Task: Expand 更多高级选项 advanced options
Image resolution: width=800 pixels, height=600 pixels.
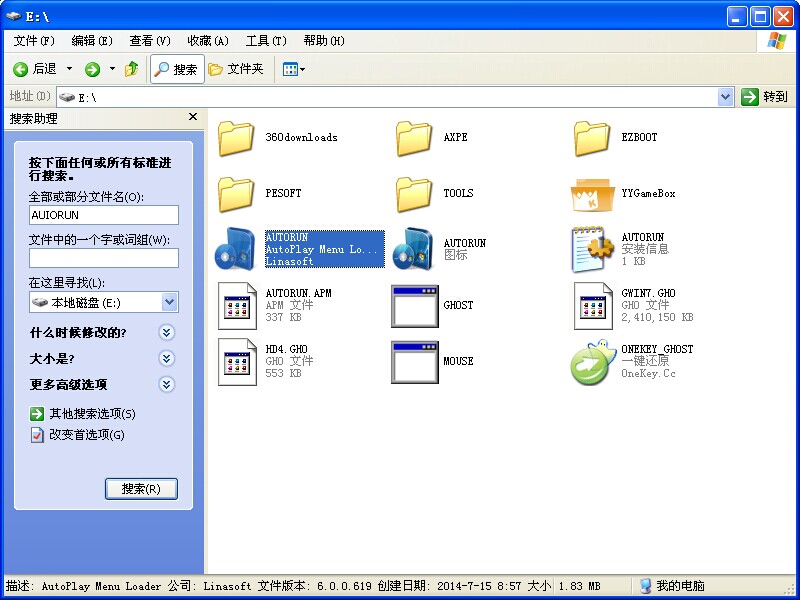Action: (167, 382)
